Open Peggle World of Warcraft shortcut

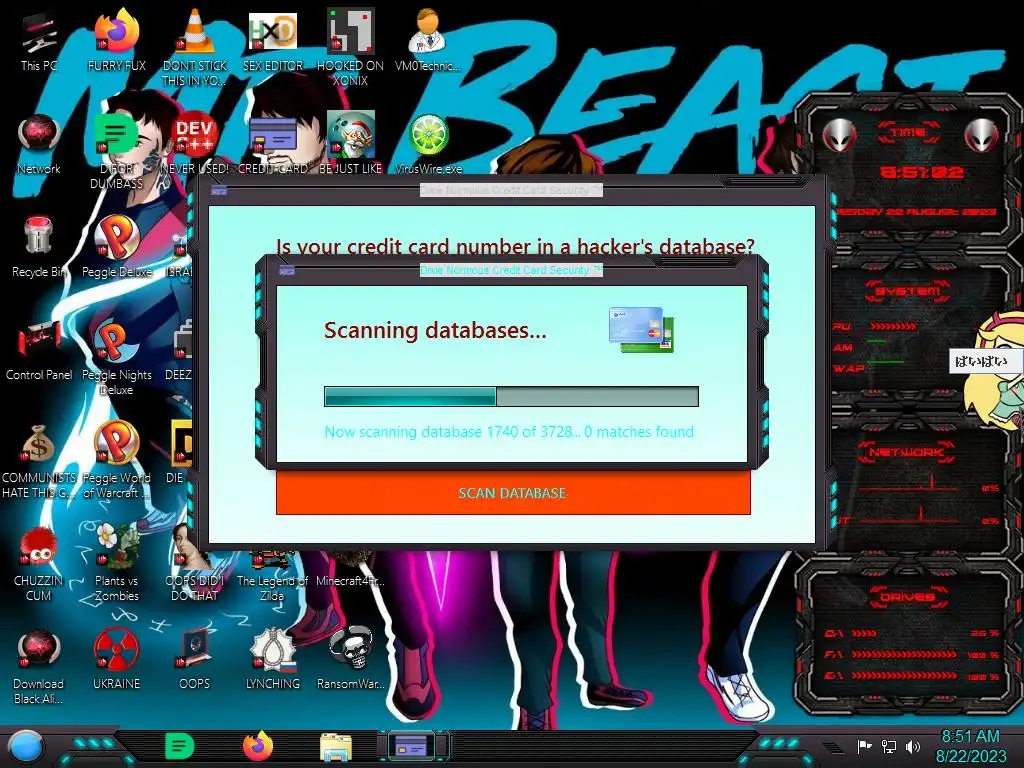click(x=116, y=460)
